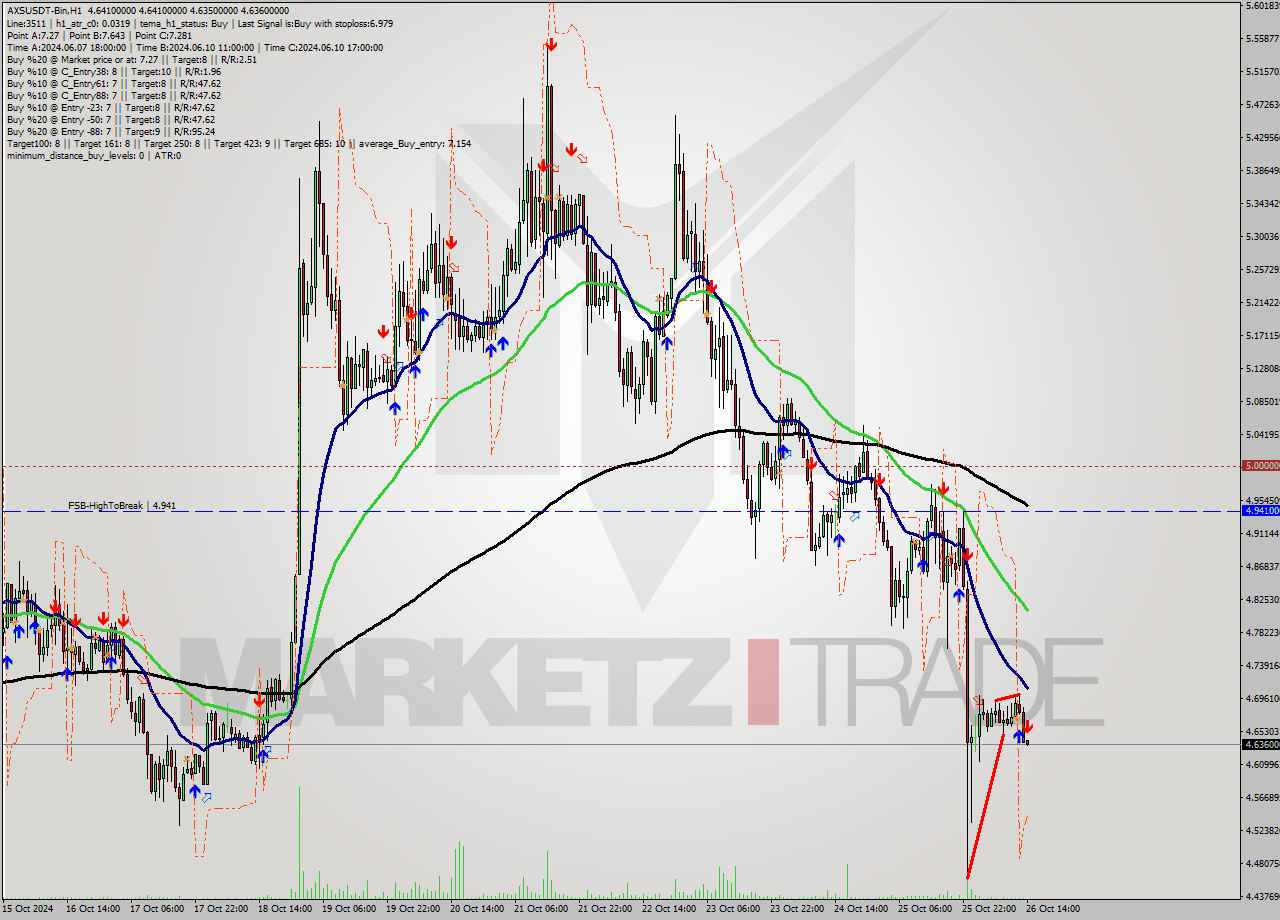
Task: Click the 5.55877 price axis label
Action: point(1262,39)
